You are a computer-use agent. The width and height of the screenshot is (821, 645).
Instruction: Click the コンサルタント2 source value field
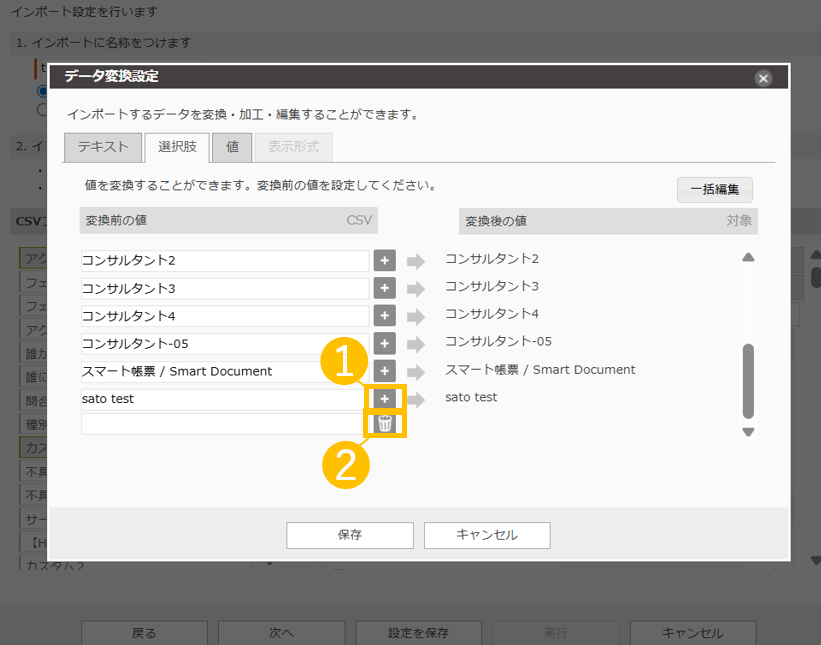pos(225,261)
